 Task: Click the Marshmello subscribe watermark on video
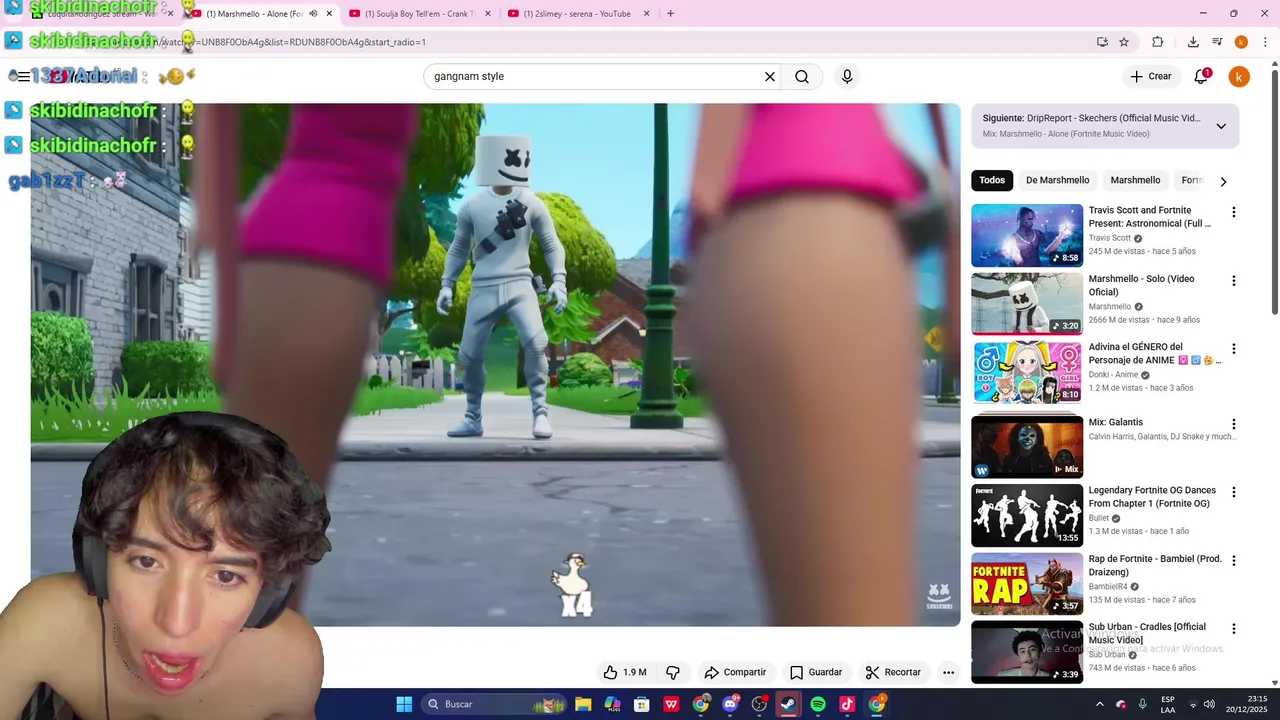pos(939,597)
